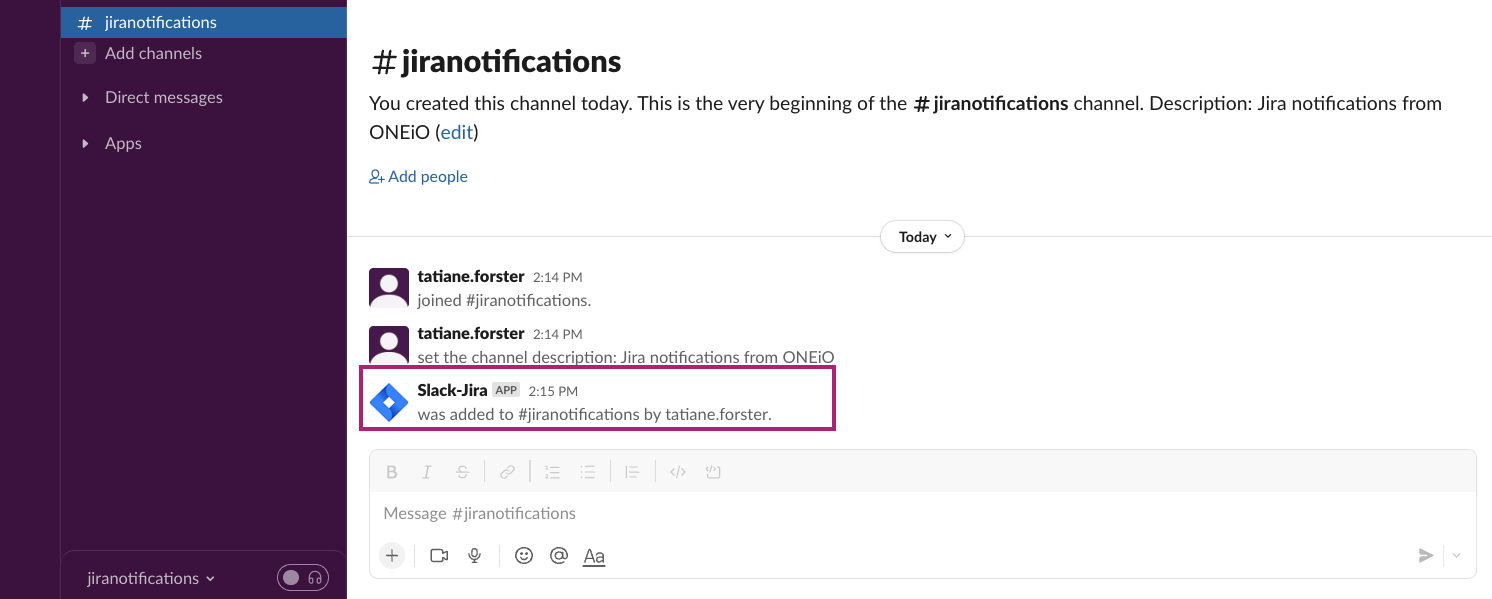Record an audio clip with microphone icon
Viewport: 1492px width, 599px height.
[x=475, y=556]
